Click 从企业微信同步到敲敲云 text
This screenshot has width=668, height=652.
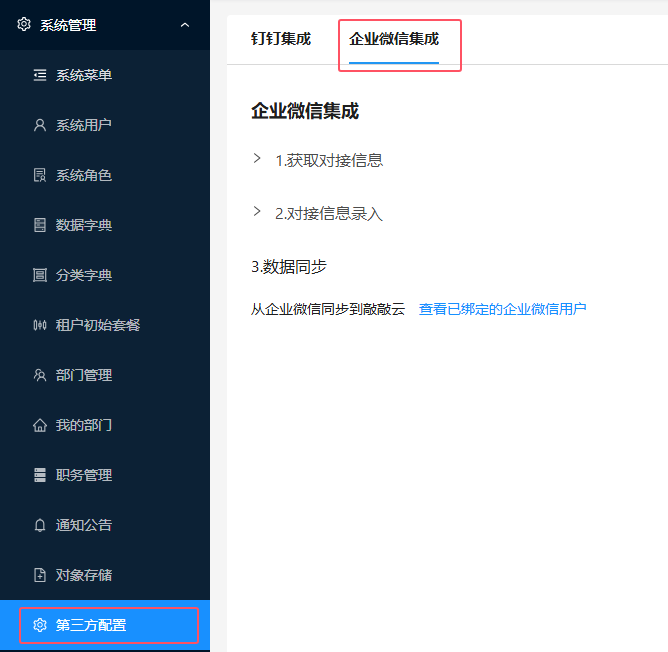tap(328, 309)
